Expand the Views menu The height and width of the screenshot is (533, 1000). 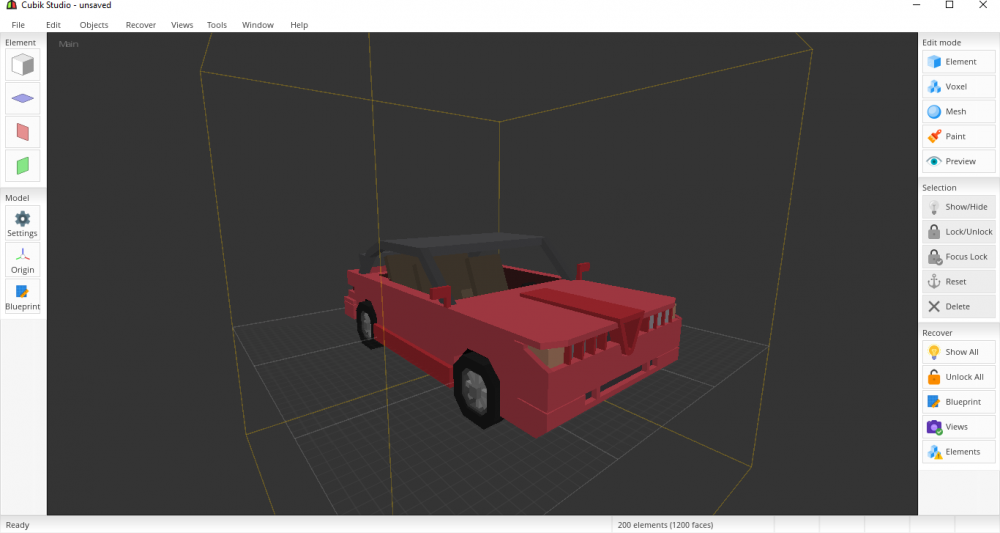point(182,25)
